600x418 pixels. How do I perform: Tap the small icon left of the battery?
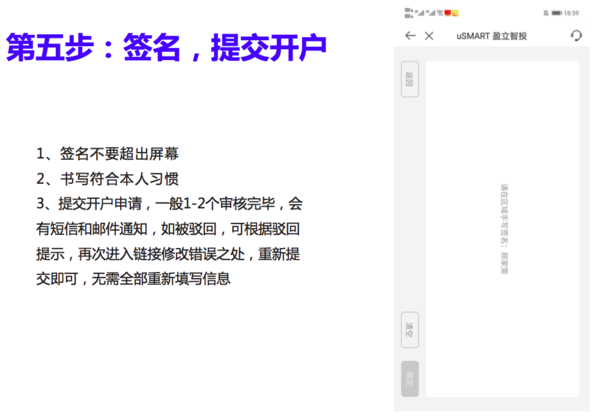[544, 13]
